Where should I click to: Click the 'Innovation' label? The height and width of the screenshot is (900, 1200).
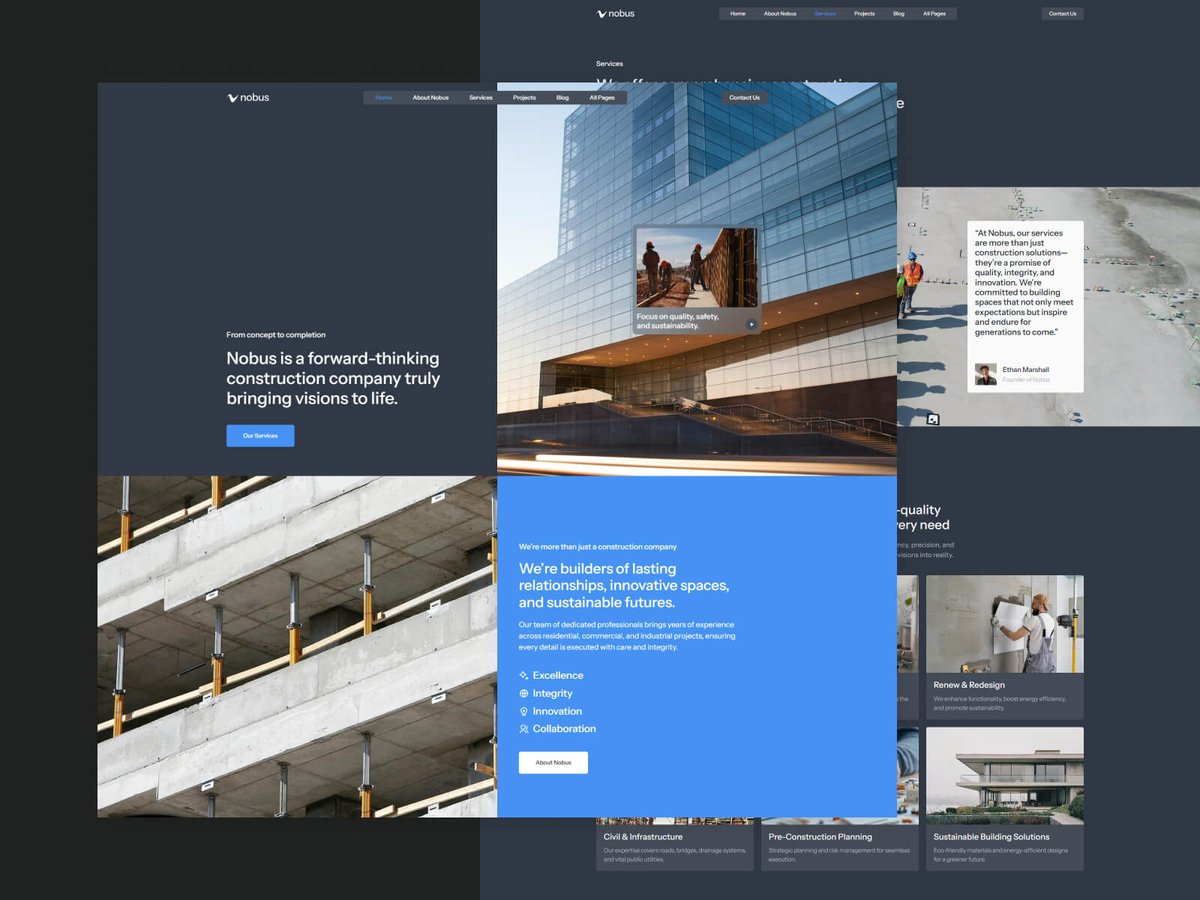pos(557,712)
